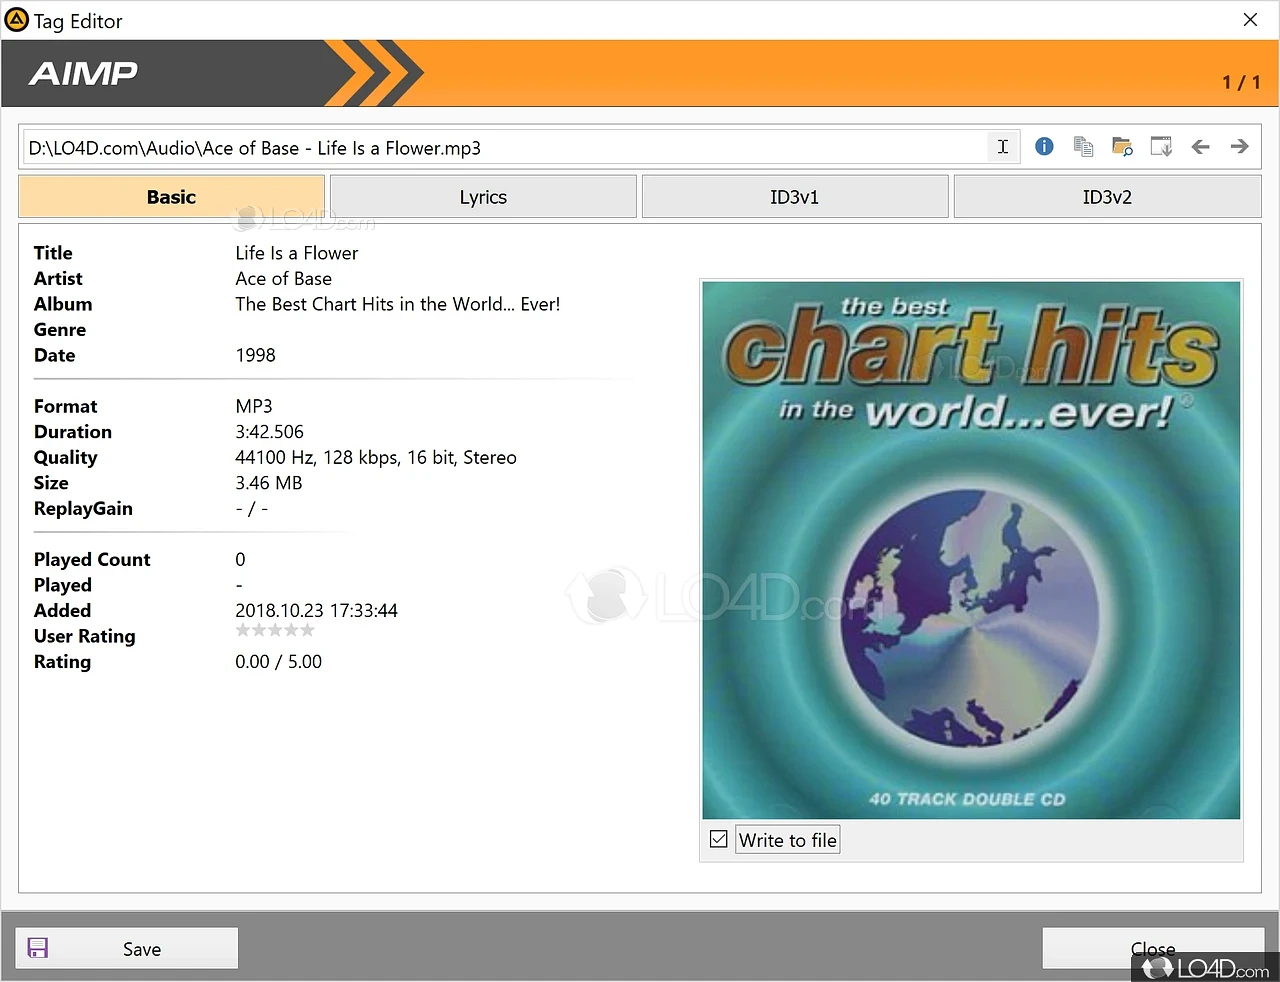Click the title value Life Is a Flower
The height and width of the screenshot is (982, 1280).
click(297, 253)
